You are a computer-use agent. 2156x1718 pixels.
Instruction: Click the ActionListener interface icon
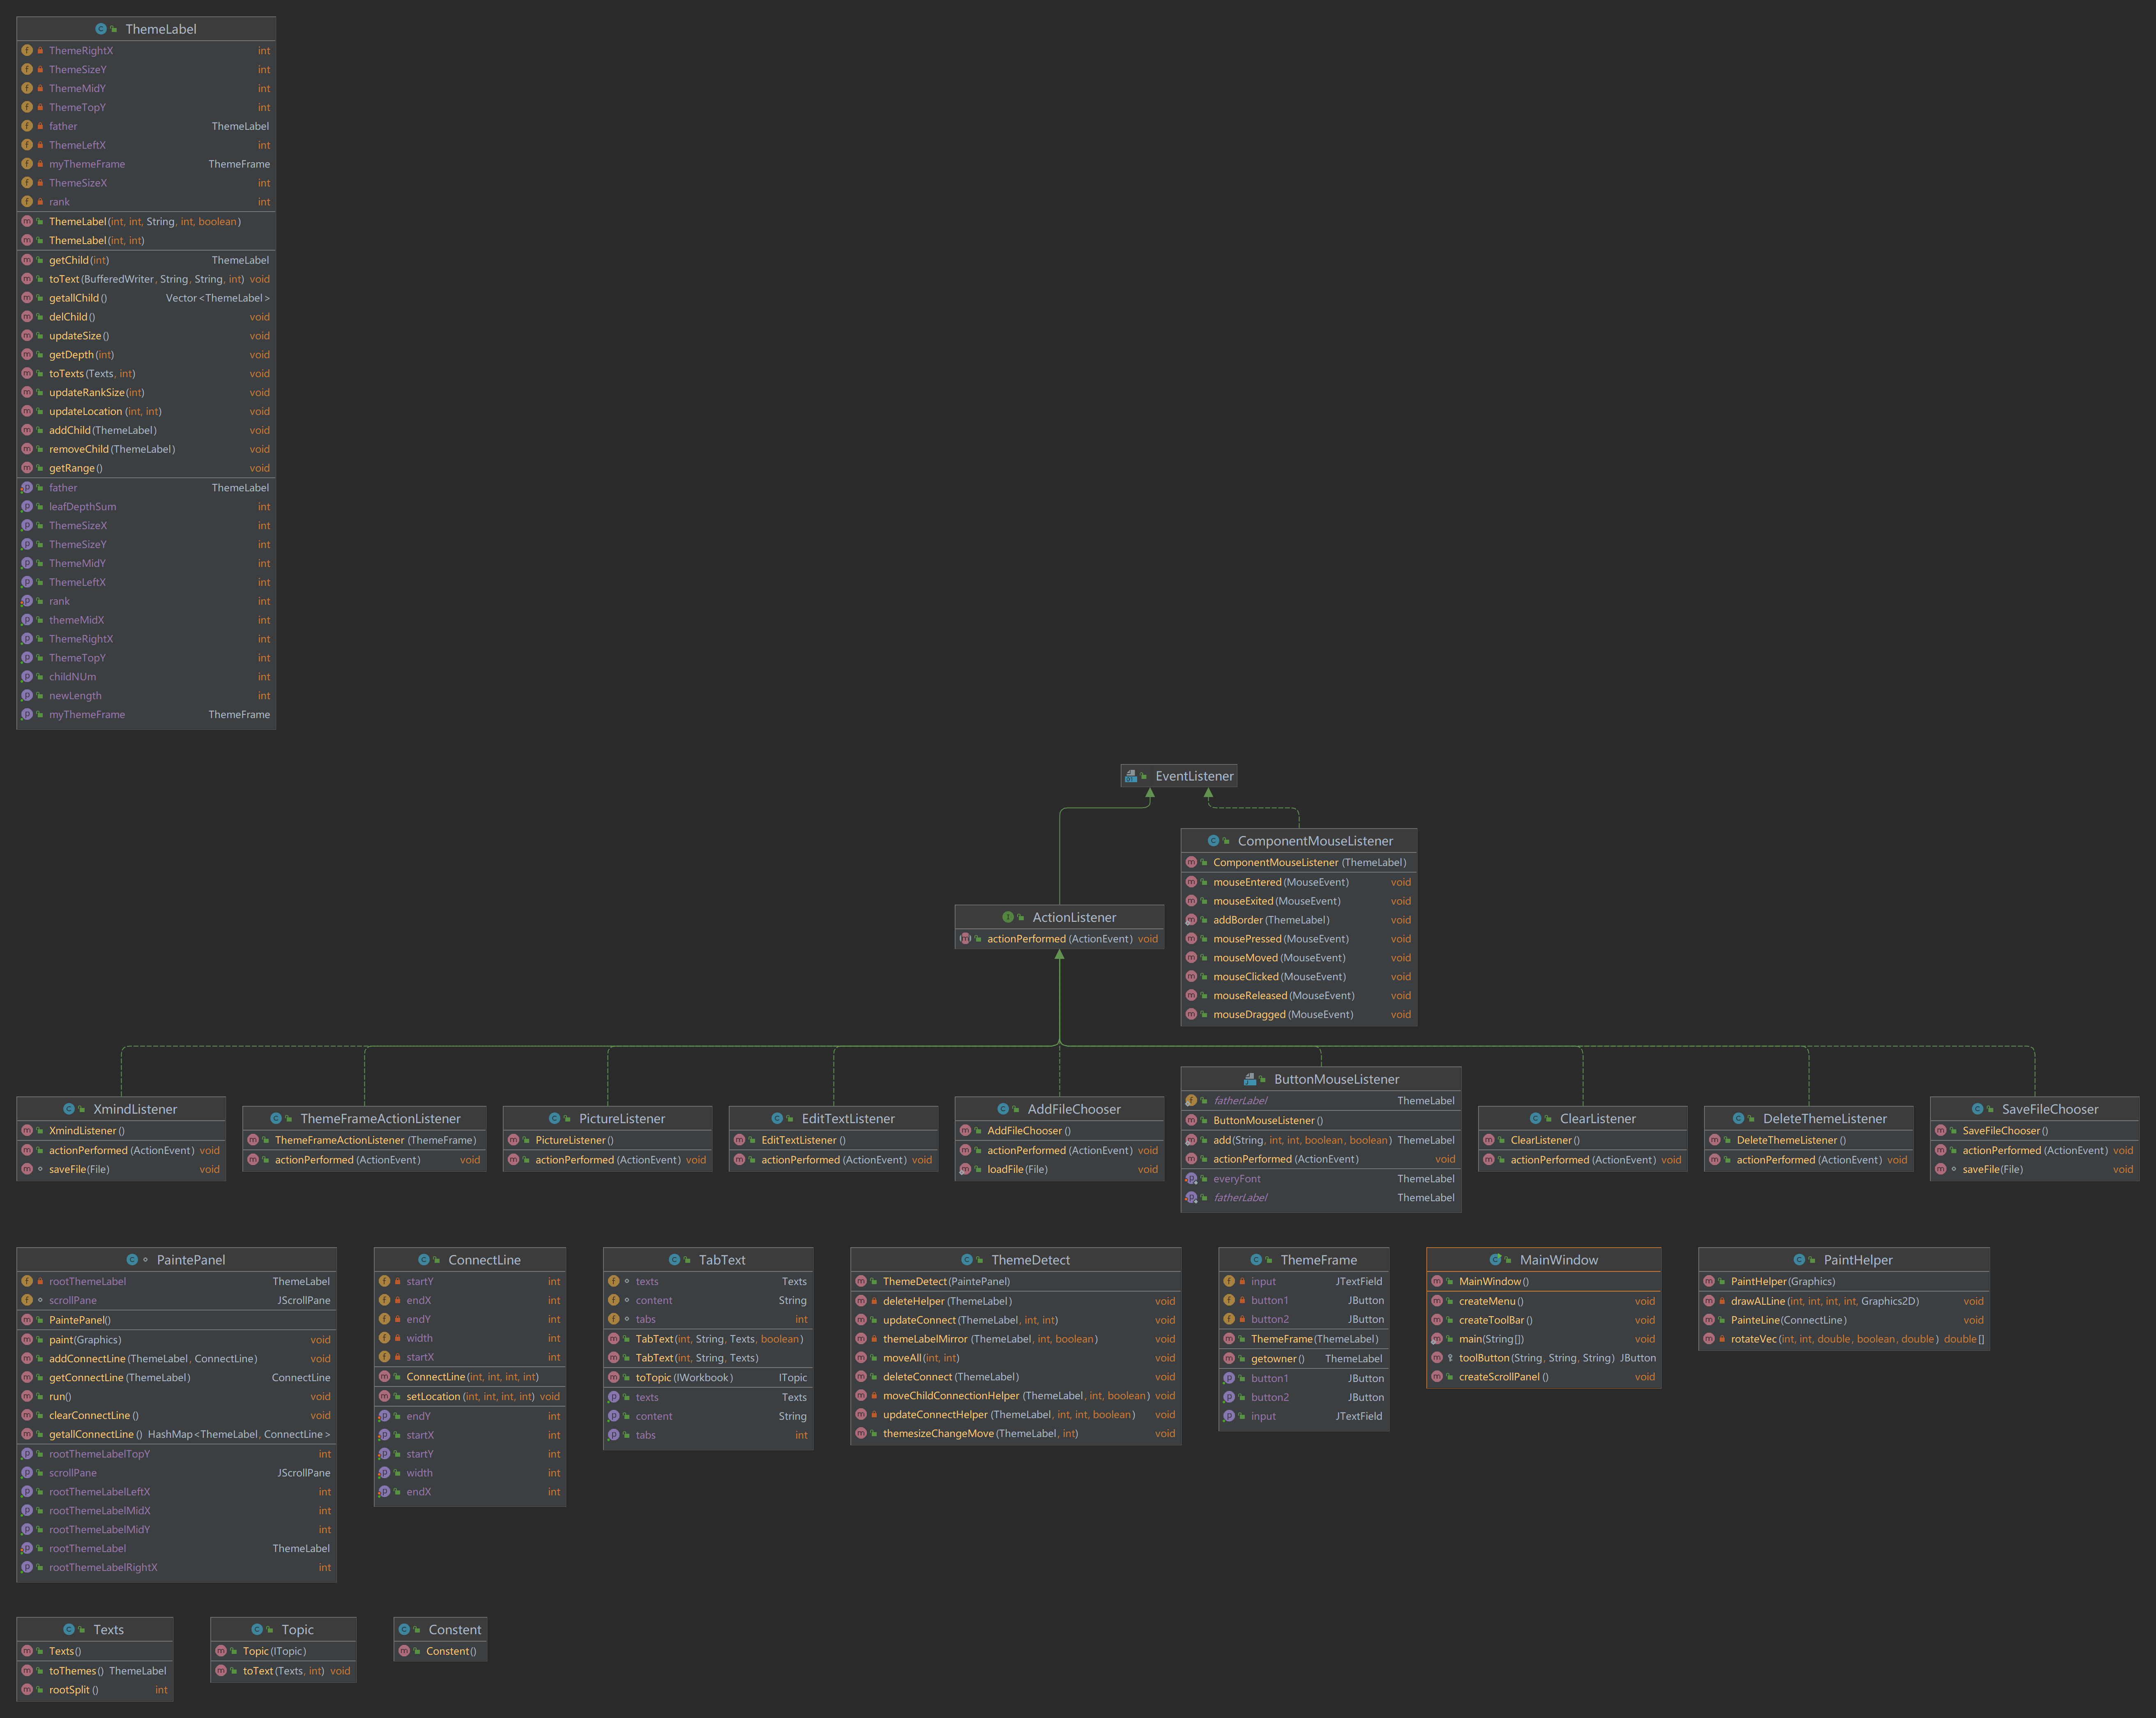pos(1008,917)
